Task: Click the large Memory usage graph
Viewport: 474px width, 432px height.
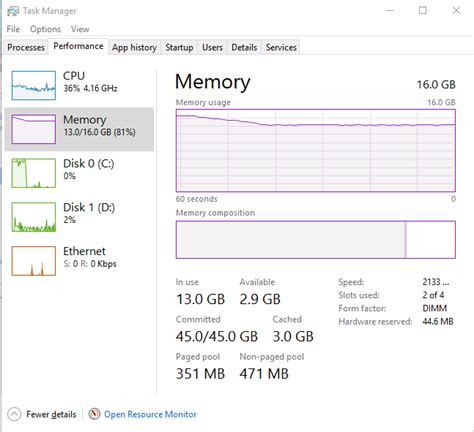Action: [316, 150]
